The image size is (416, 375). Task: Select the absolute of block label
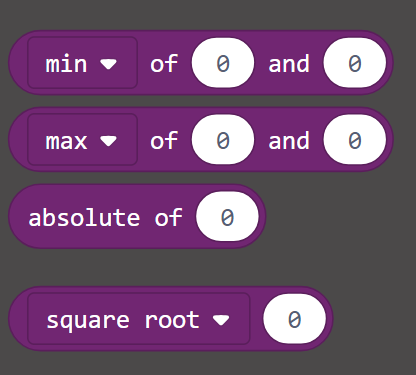click(105, 218)
